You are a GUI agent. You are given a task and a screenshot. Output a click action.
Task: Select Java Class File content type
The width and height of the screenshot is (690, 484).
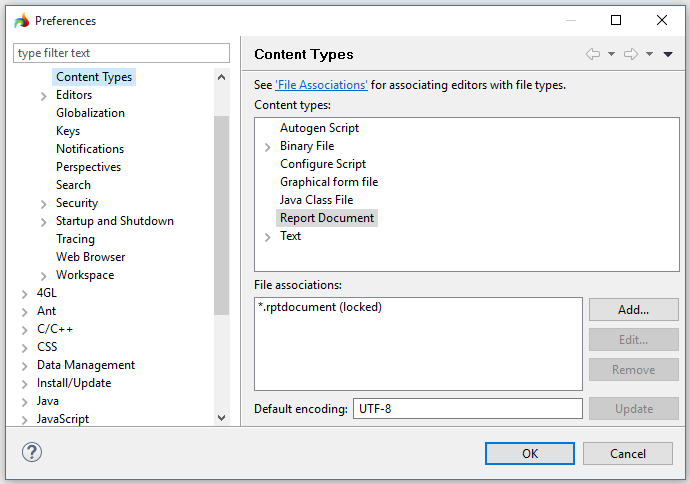(316, 200)
